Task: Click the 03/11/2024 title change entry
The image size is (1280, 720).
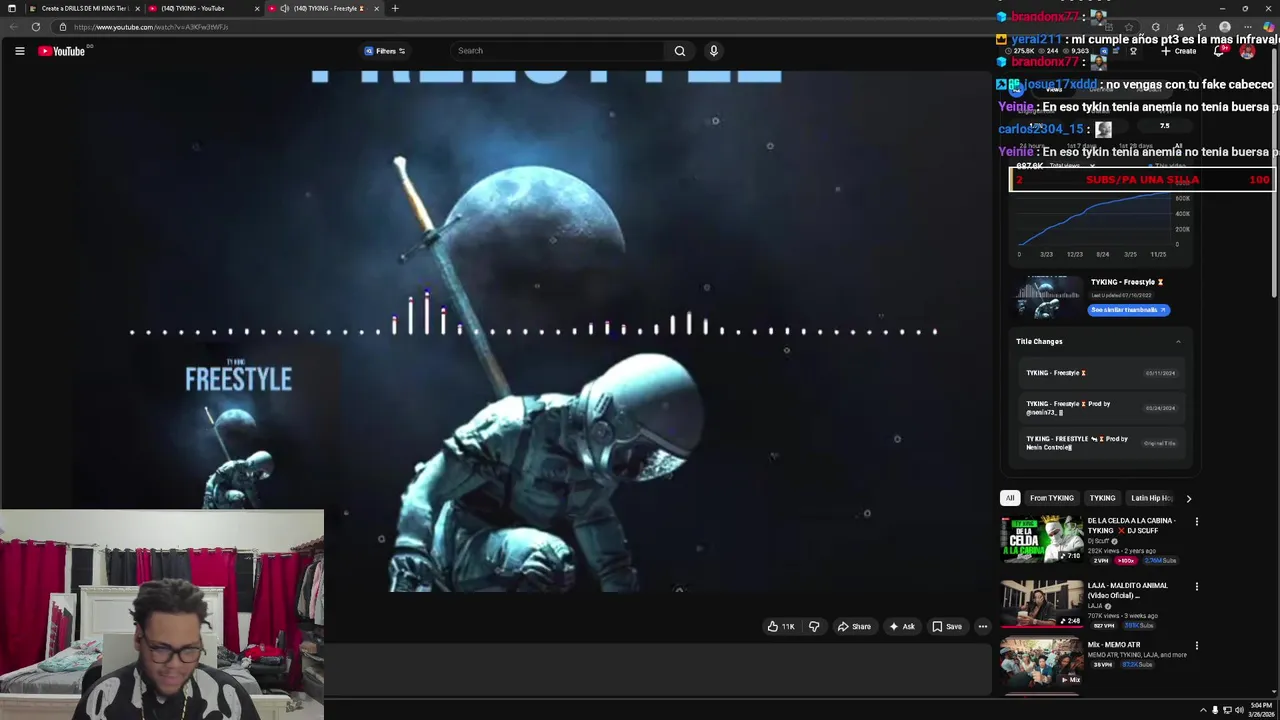Action: click(1100, 373)
